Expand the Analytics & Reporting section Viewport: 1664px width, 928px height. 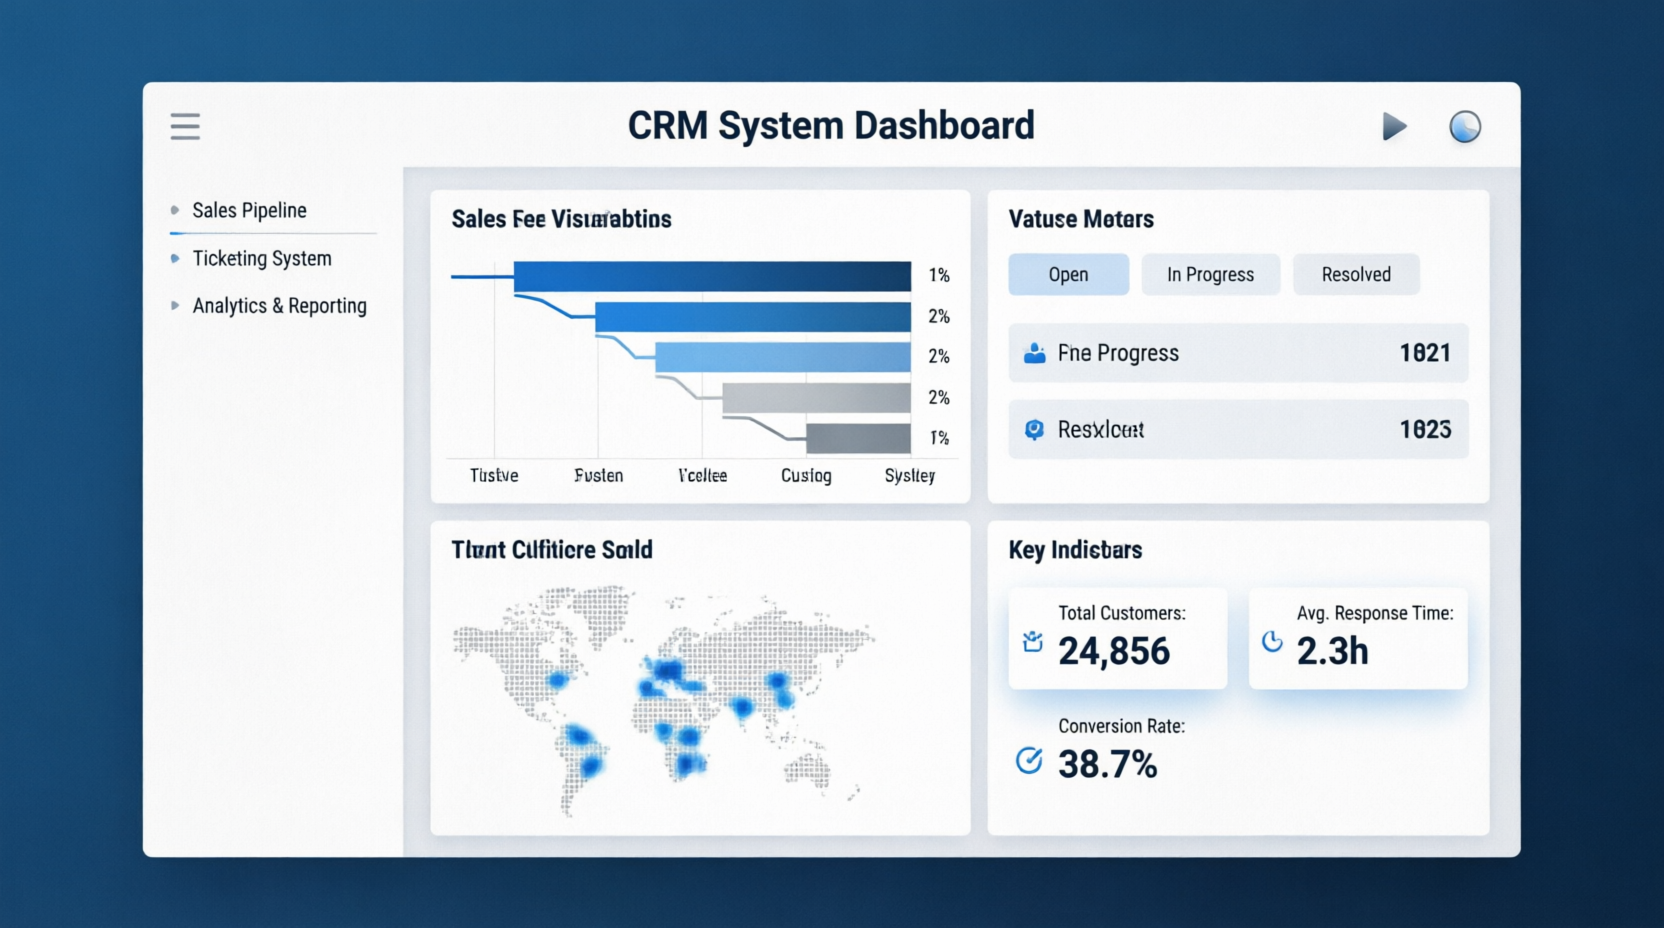point(174,306)
